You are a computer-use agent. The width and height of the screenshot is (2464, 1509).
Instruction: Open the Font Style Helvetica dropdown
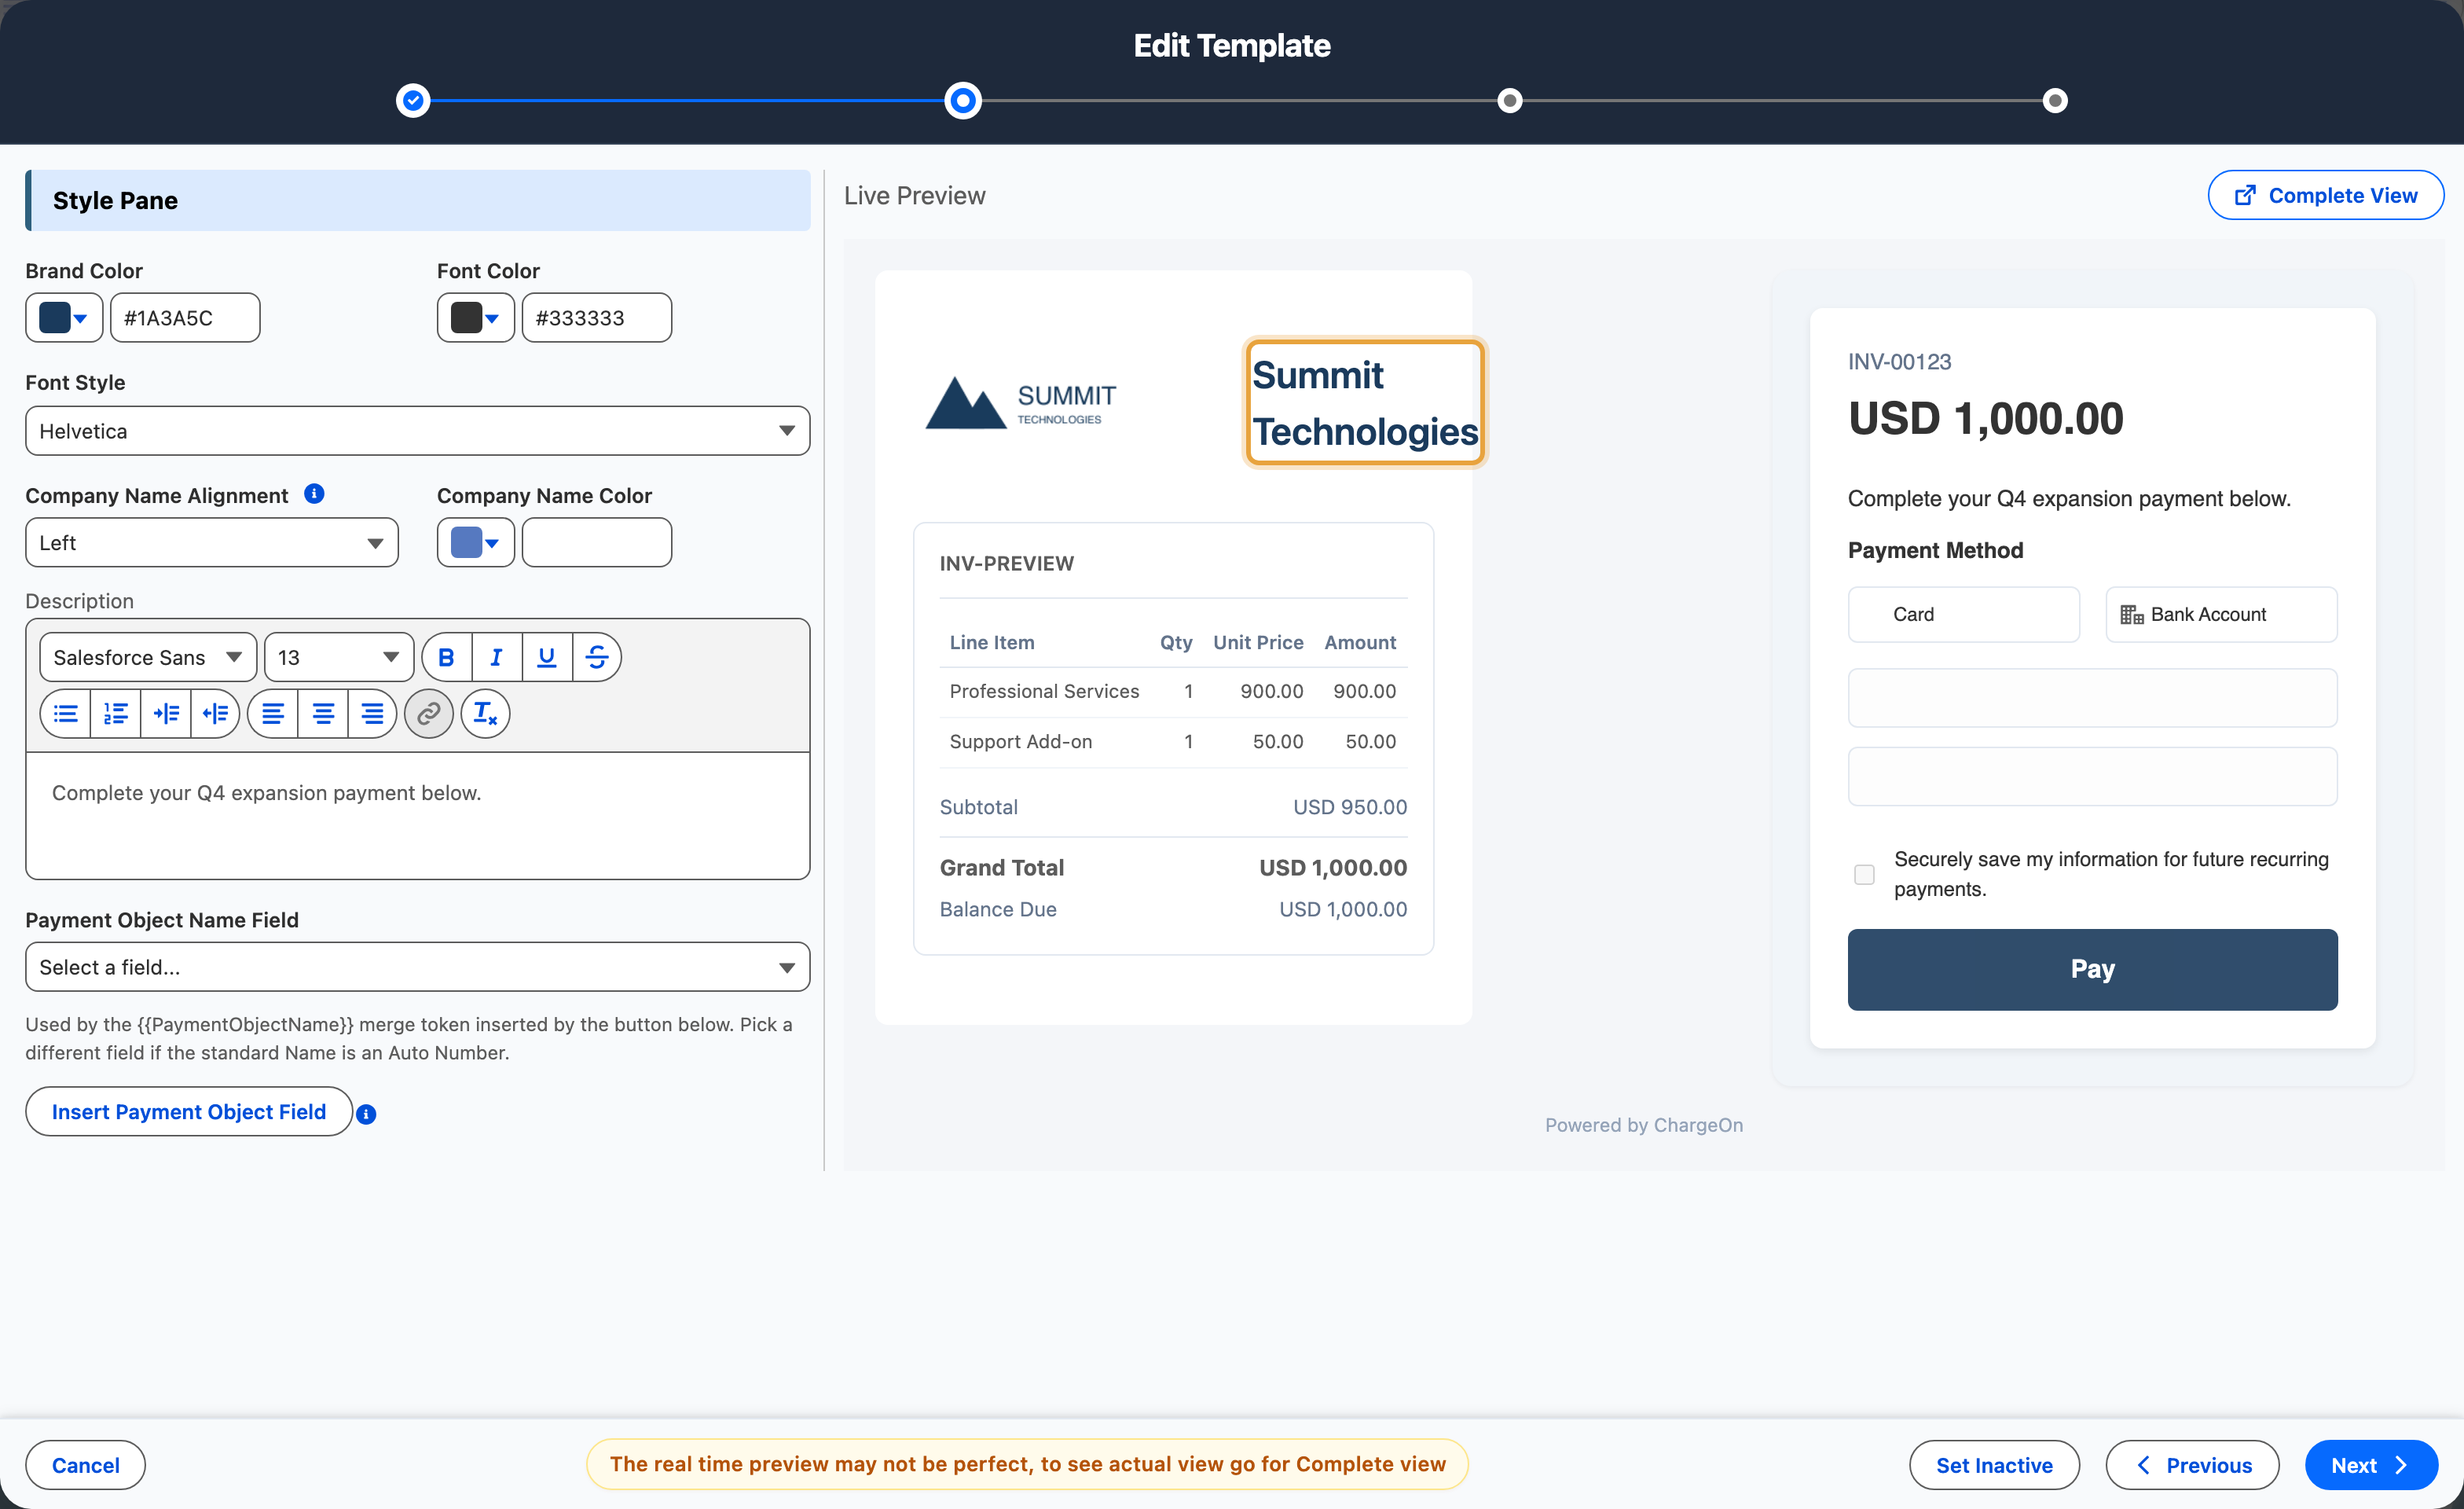(x=418, y=431)
